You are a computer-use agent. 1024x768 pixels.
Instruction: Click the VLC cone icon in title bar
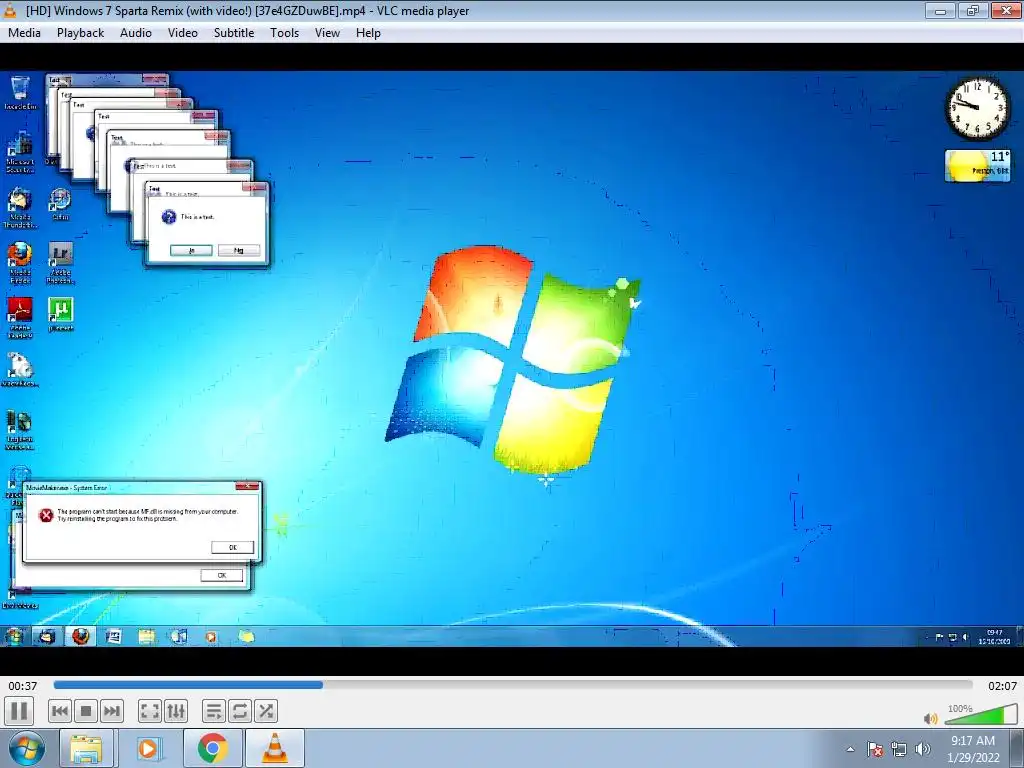point(10,10)
